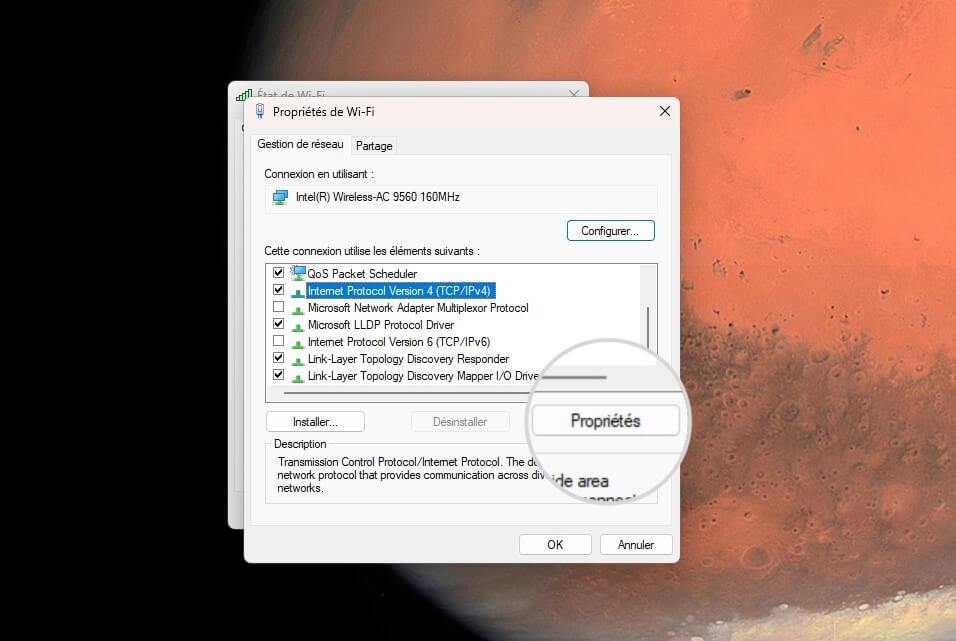Click the icon beside Link-Layer Topology Discovery Mapper
Viewport: 956px width, 641px height.
coord(298,378)
